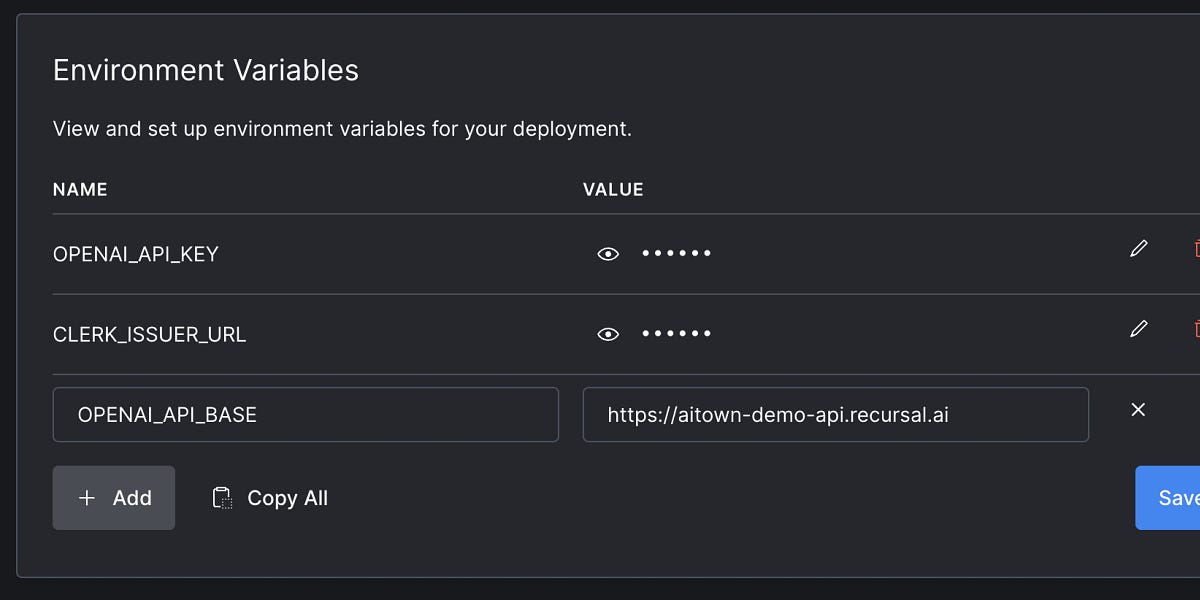Click the Environment Variables heading
The image size is (1200, 600).
(x=205, y=70)
